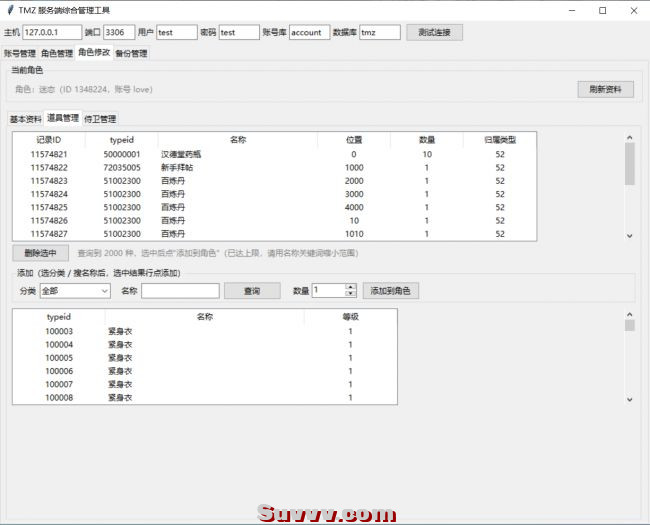This screenshot has height=525, width=650.
Task: Select record 11574823 百炼丹
Action: (x=274, y=181)
